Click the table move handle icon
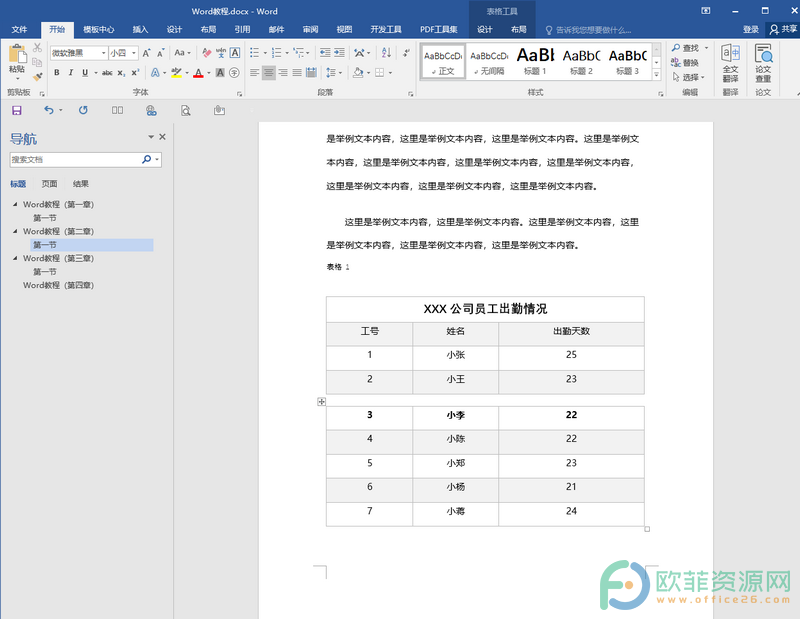 pyautogui.click(x=321, y=402)
